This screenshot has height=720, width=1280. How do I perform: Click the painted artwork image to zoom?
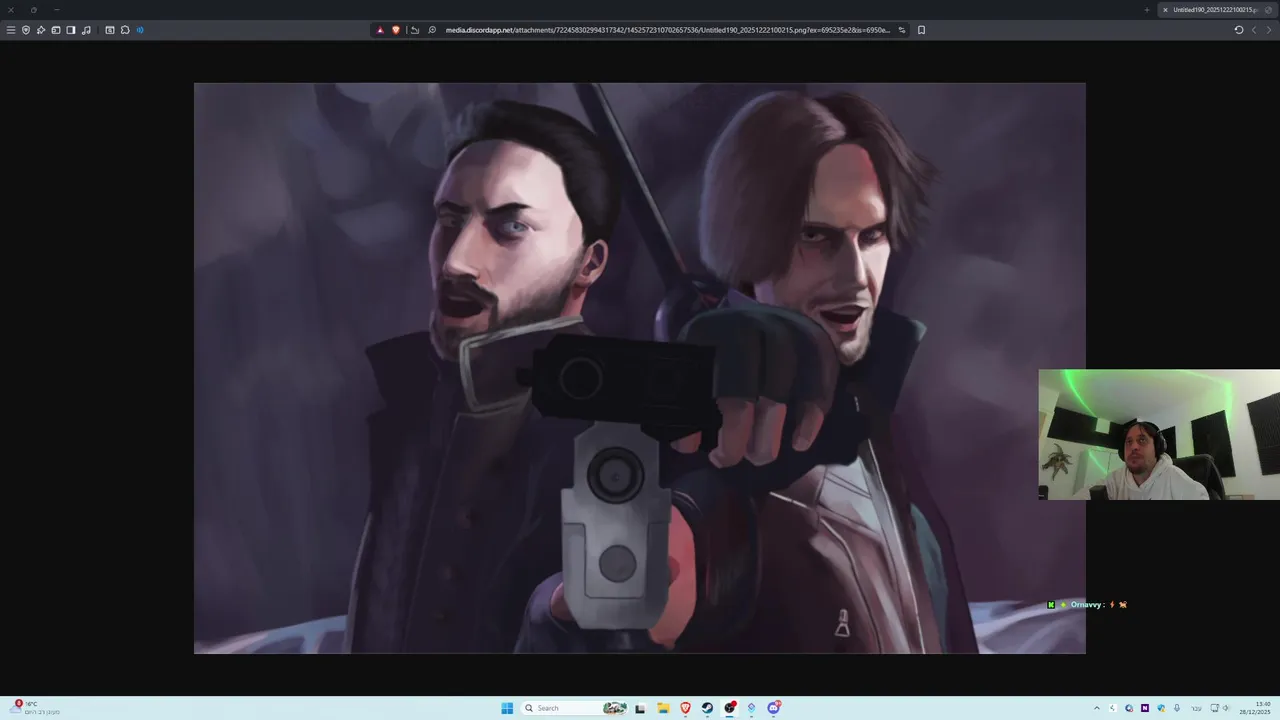pos(640,368)
